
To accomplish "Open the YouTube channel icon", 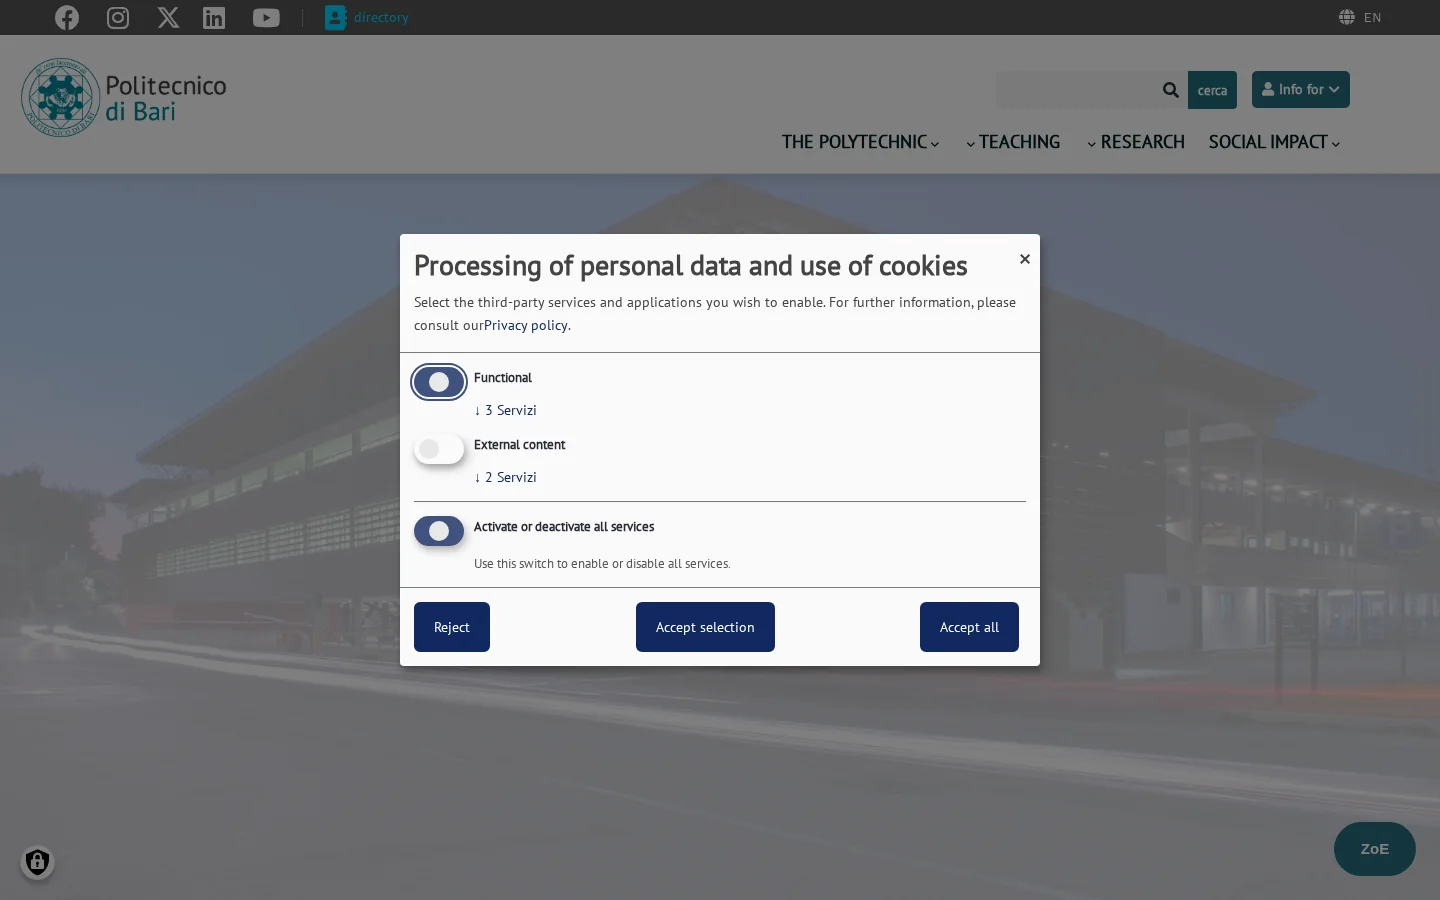I will (266, 18).
